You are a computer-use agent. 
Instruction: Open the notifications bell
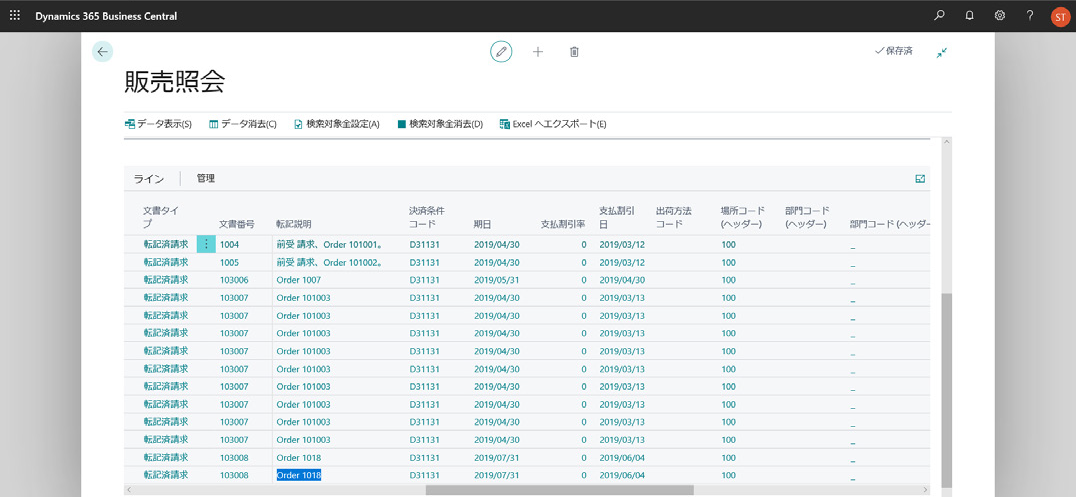coord(969,16)
